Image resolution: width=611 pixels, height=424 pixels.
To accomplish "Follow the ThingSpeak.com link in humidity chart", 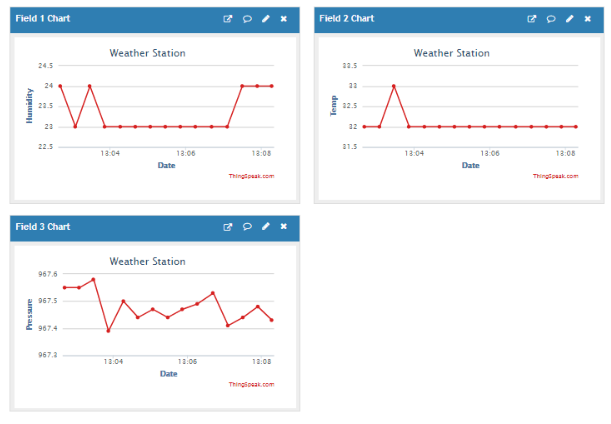I will (x=251, y=176).
